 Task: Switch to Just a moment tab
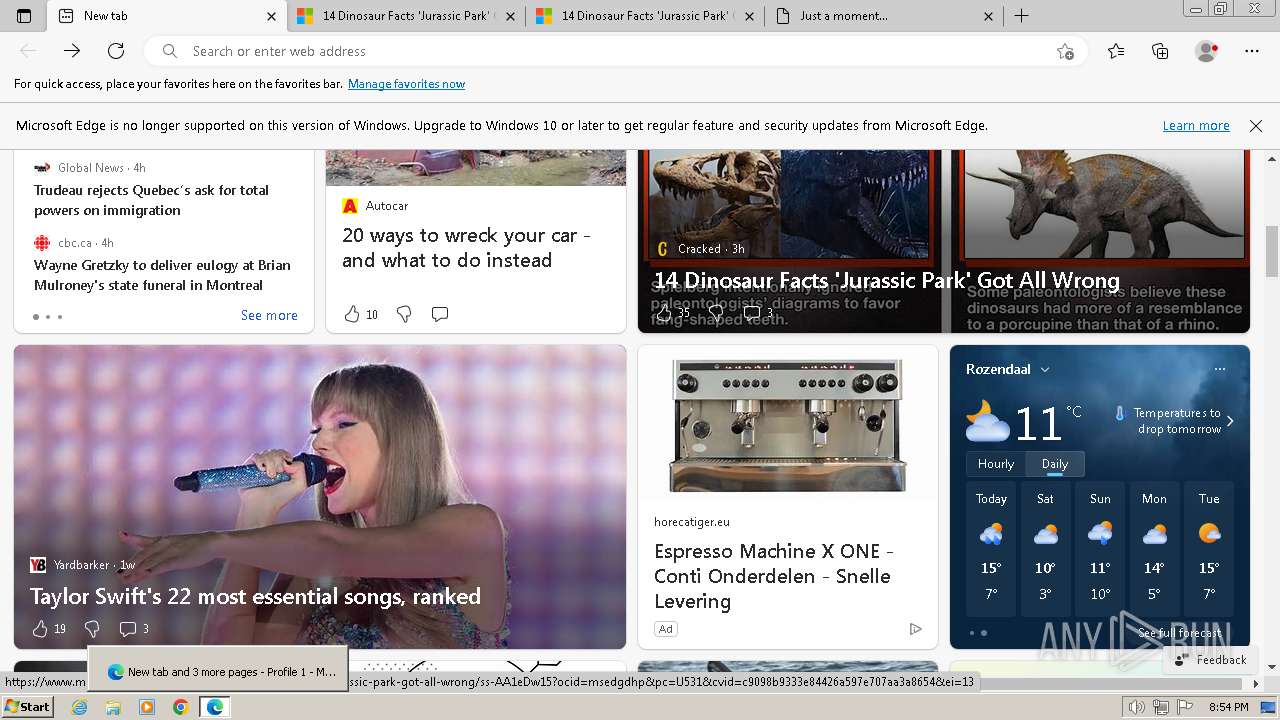coord(884,16)
